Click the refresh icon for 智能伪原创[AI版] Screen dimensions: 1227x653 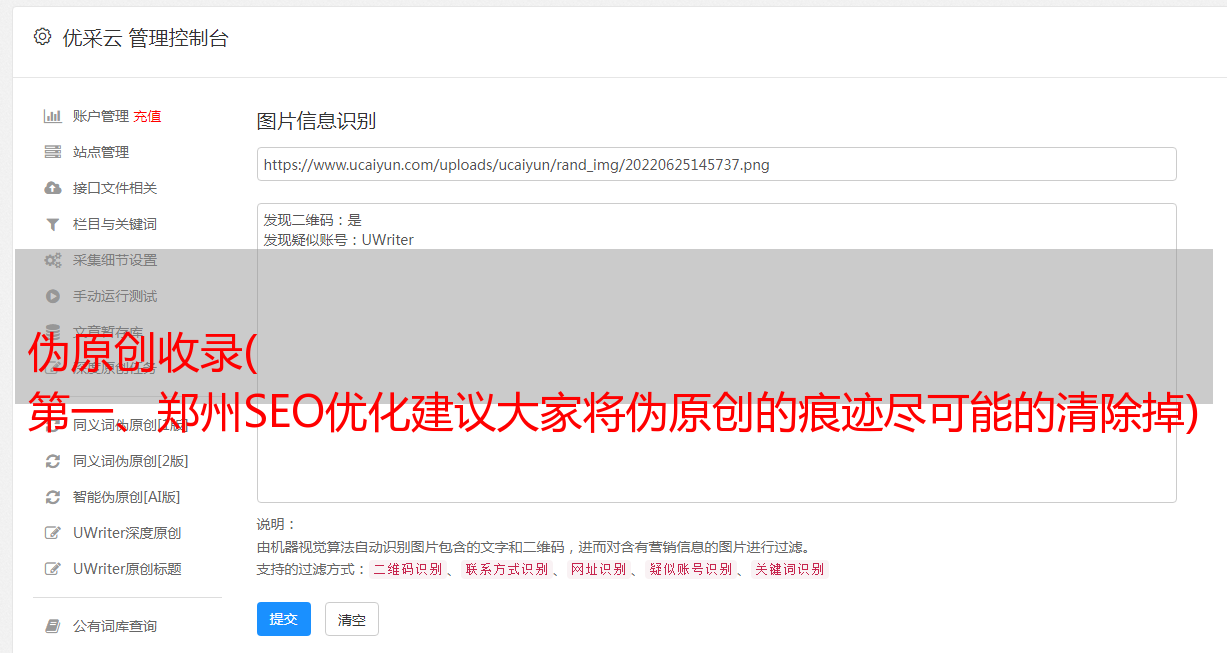[x=53, y=497]
